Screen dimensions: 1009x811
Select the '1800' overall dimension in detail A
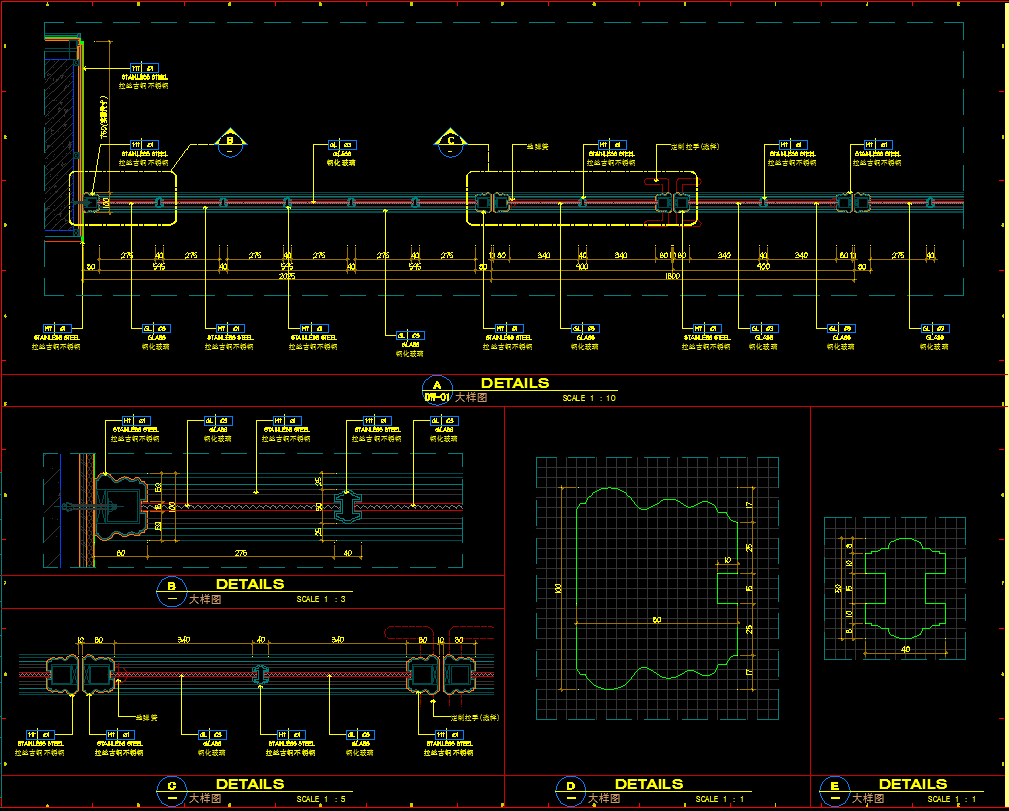pos(672,276)
